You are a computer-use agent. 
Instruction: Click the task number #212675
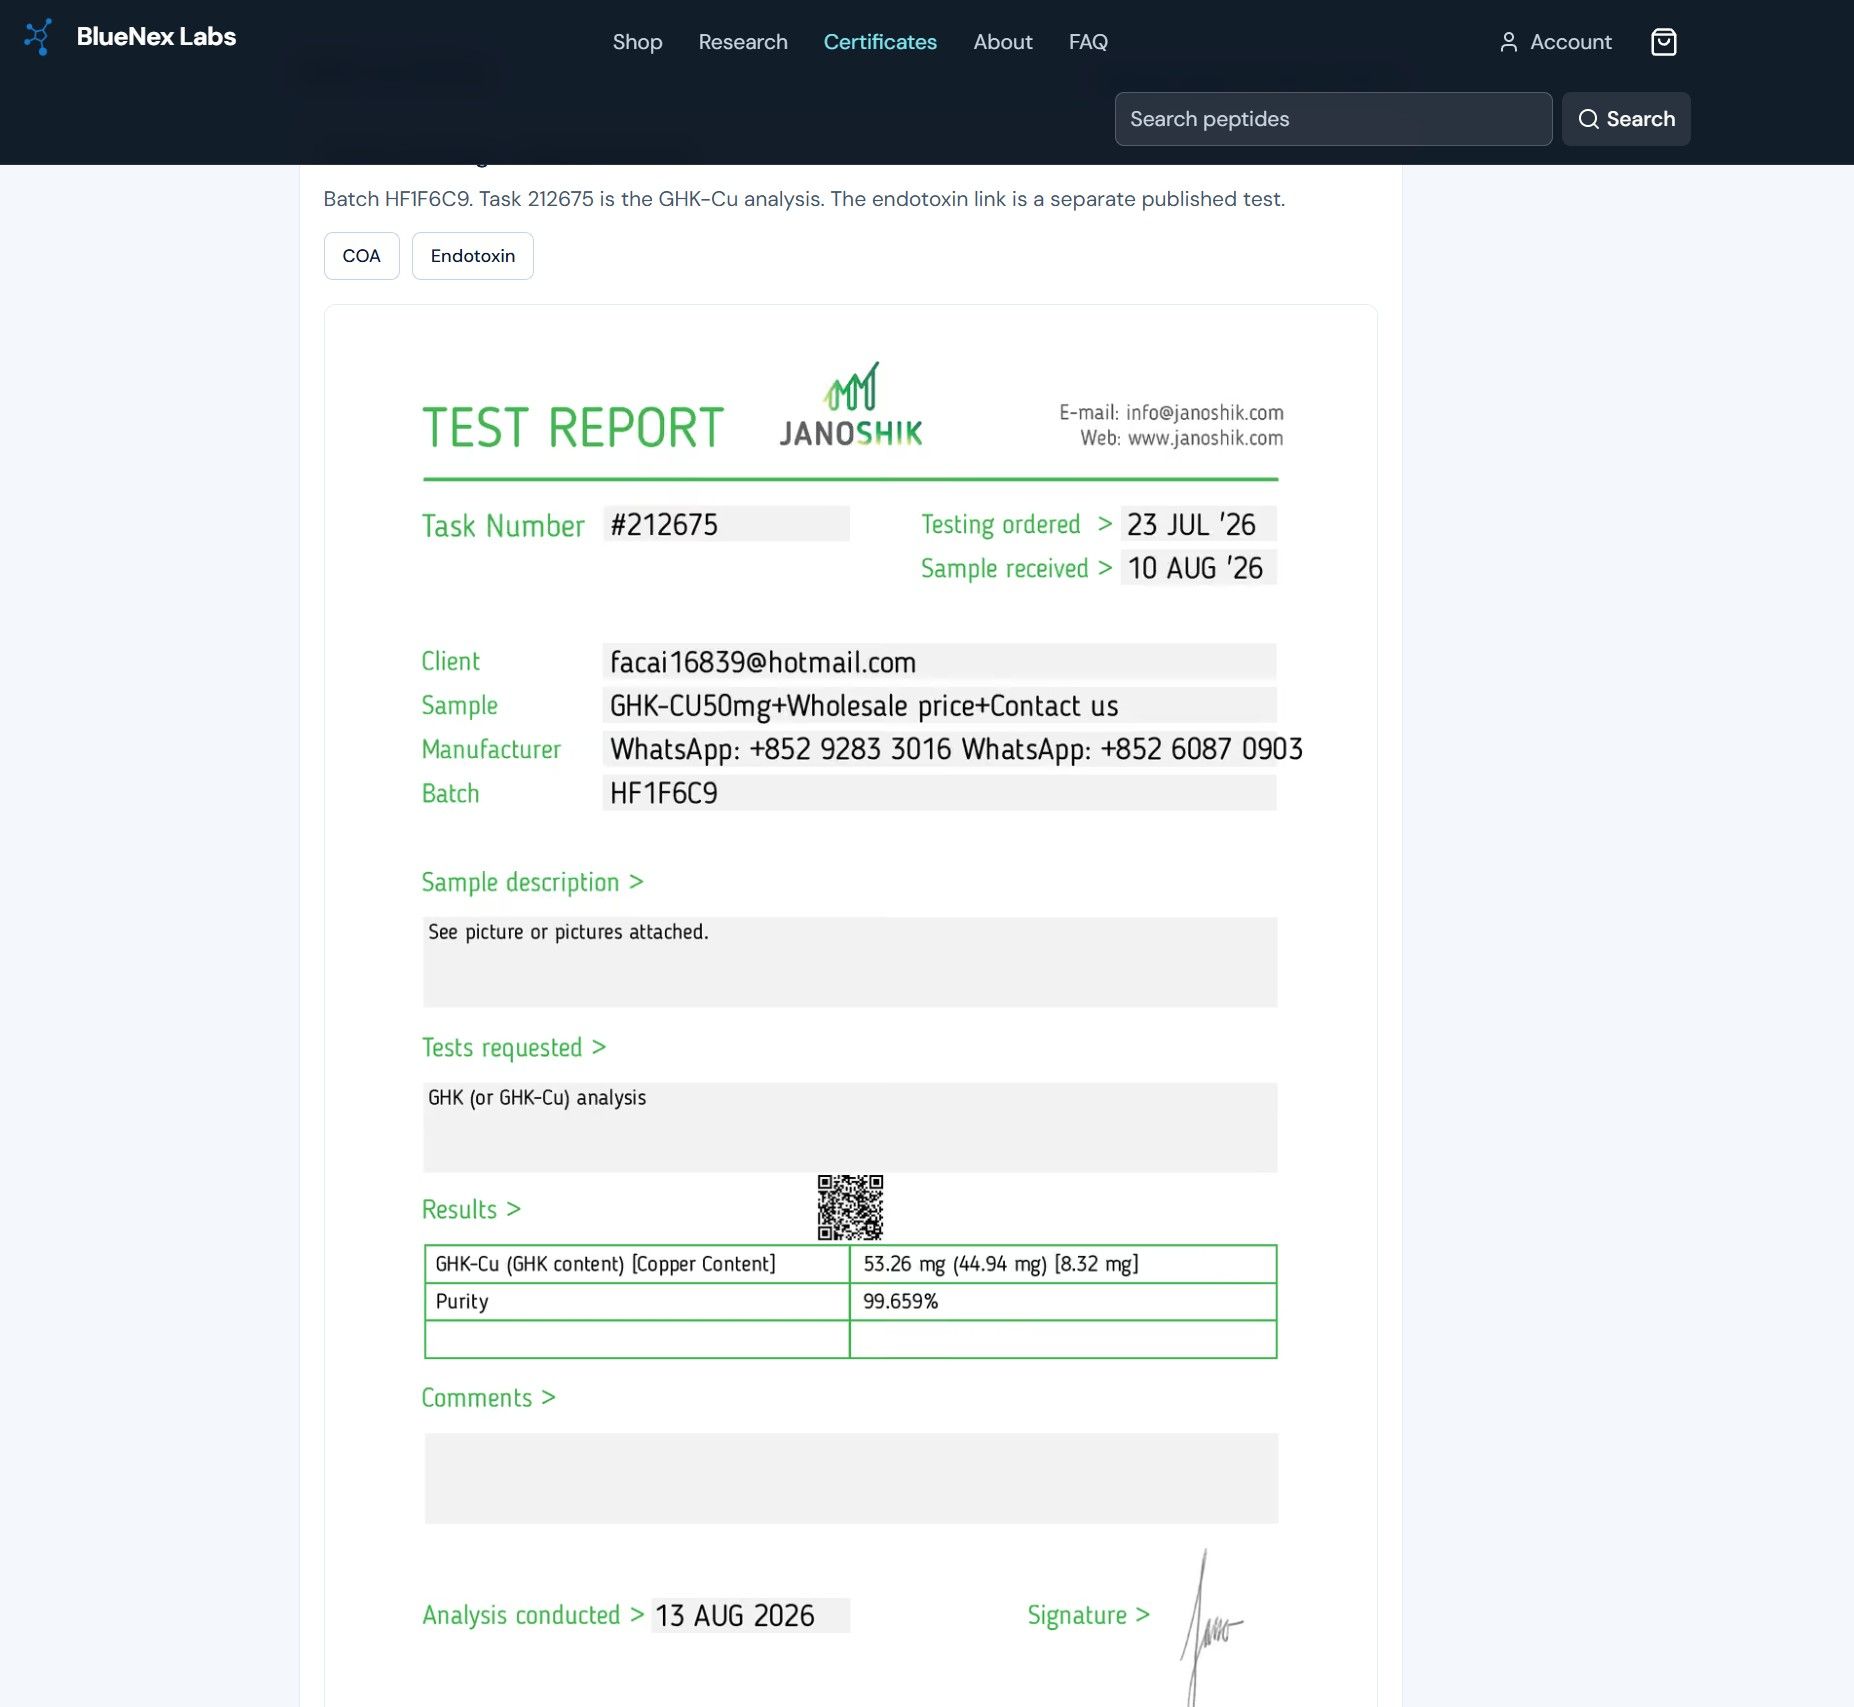(x=664, y=525)
